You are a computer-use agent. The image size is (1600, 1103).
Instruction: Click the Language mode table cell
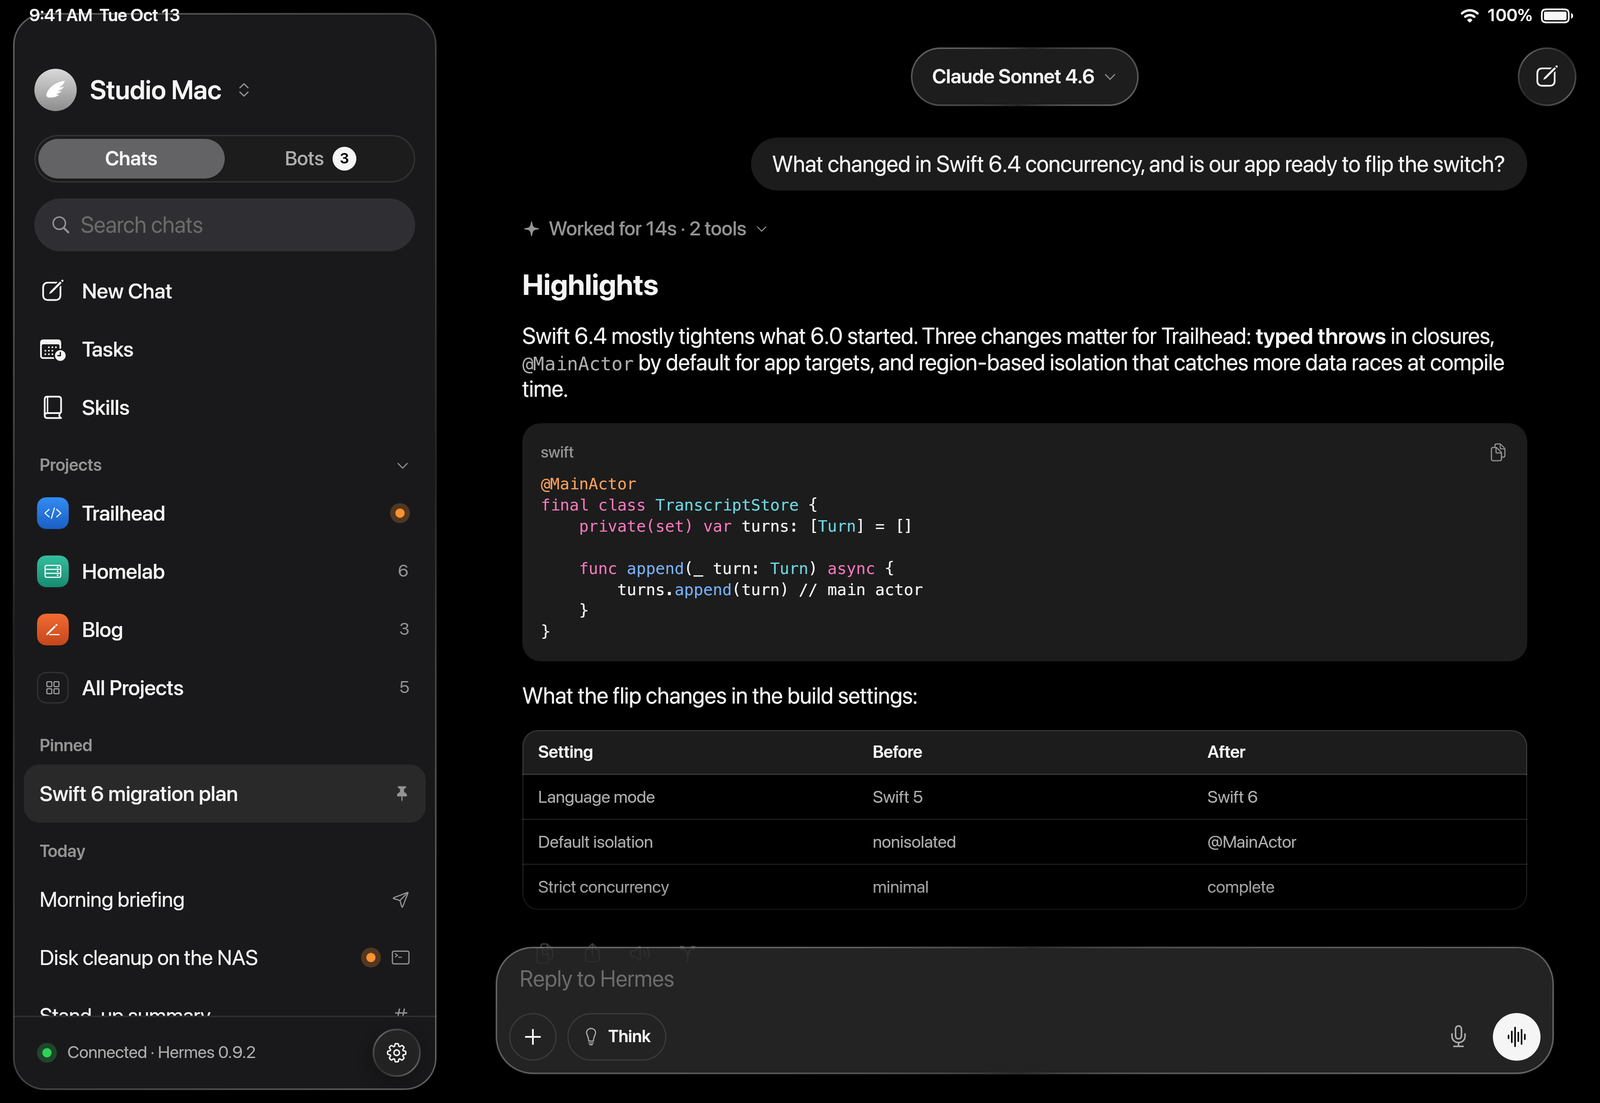click(596, 797)
